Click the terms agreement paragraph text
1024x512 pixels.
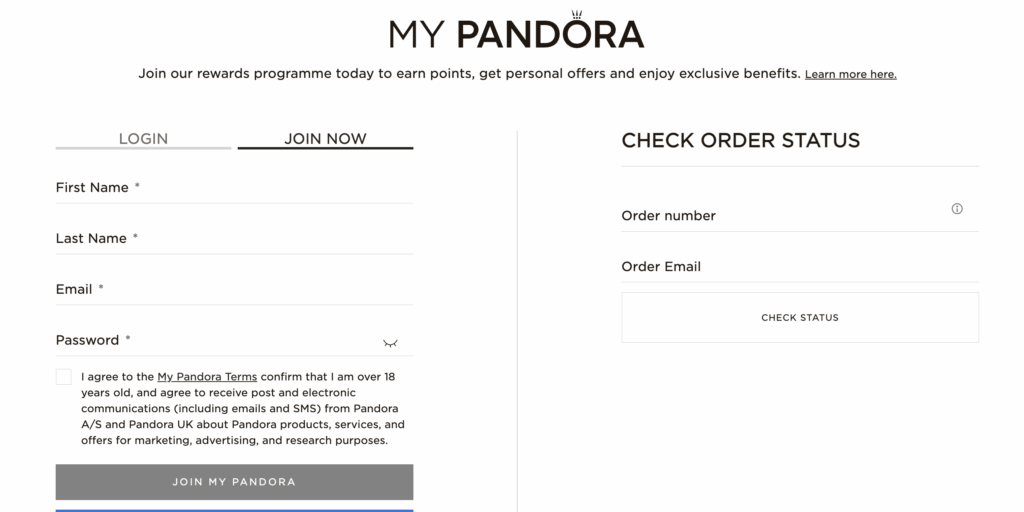click(x=243, y=409)
